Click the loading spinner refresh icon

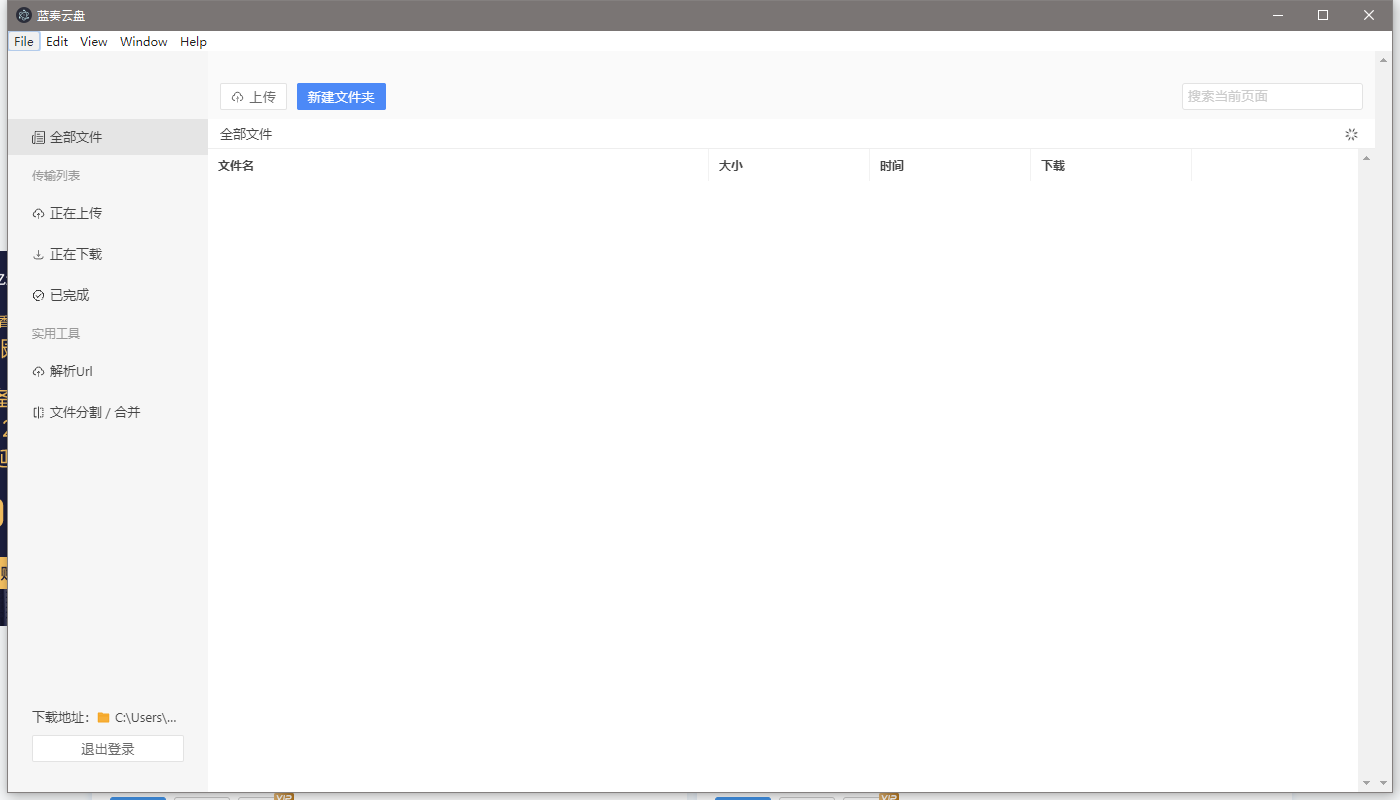click(1351, 134)
